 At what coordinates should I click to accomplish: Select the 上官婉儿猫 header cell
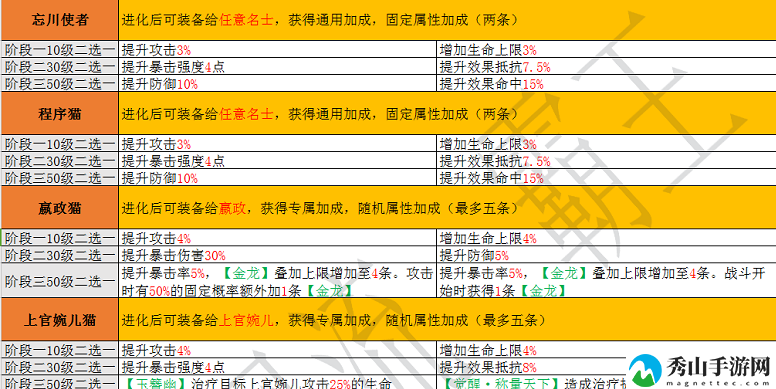(60, 320)
